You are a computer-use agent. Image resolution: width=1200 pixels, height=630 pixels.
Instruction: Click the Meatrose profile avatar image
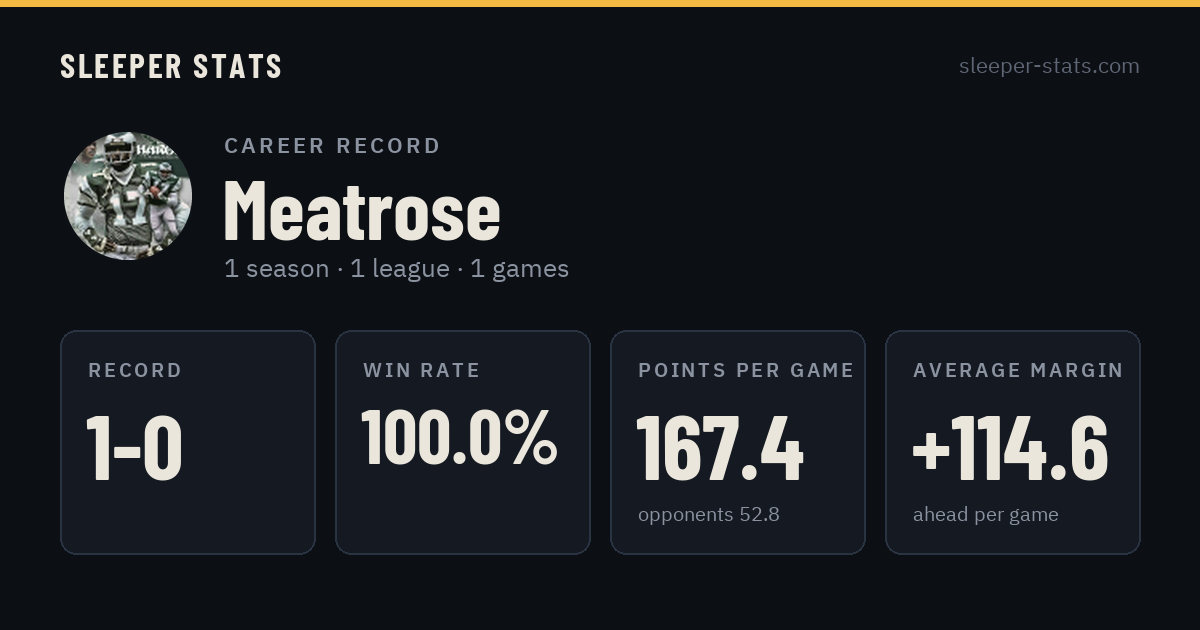coord(128,196)
